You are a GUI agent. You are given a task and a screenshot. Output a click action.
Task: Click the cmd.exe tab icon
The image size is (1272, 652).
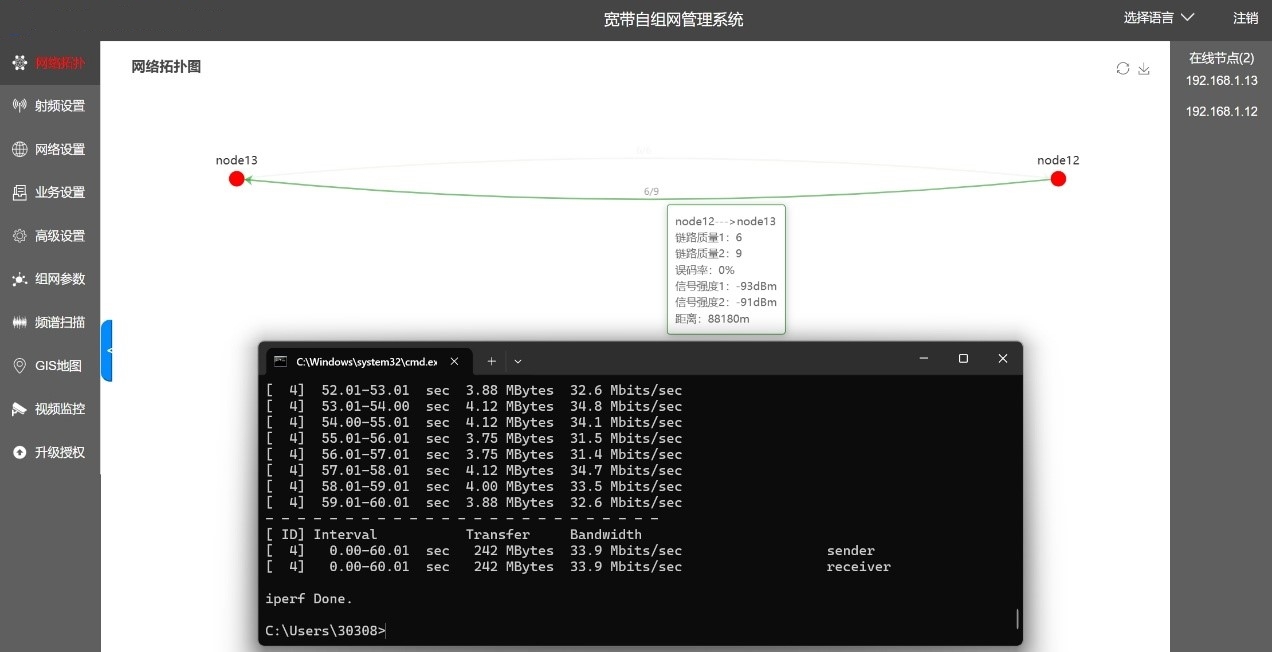pyautogui.click(x=281, y=361)
